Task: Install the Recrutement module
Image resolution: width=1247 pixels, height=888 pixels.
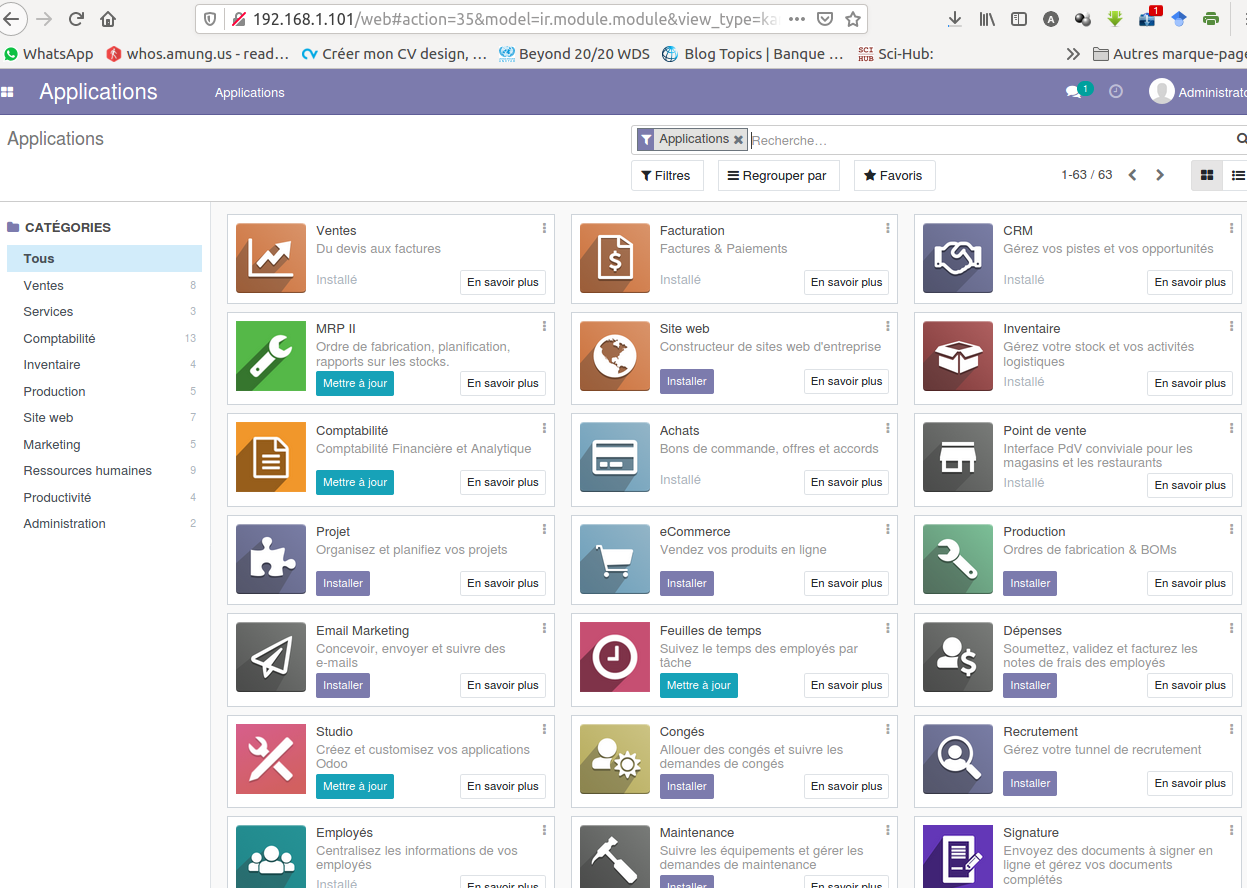Action: coord(1030,783)
